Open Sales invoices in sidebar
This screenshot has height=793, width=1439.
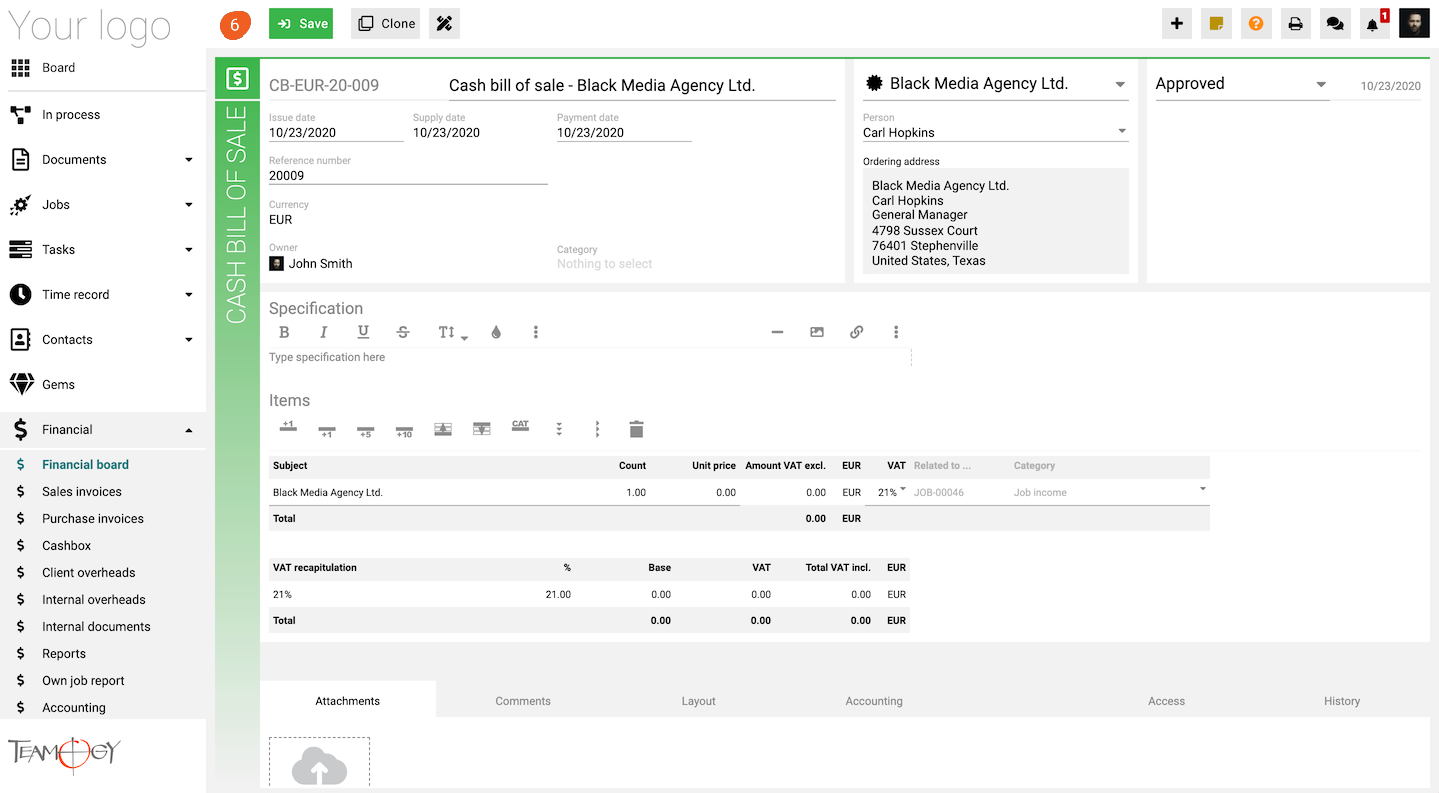(82, 492)
